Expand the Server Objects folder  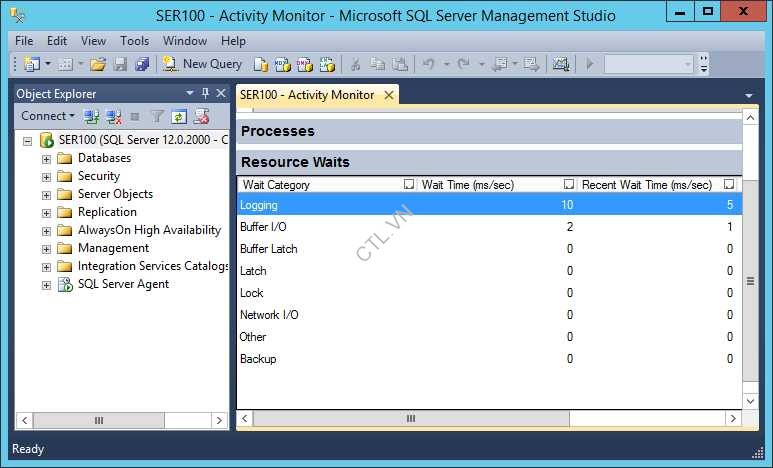point(46,195)
